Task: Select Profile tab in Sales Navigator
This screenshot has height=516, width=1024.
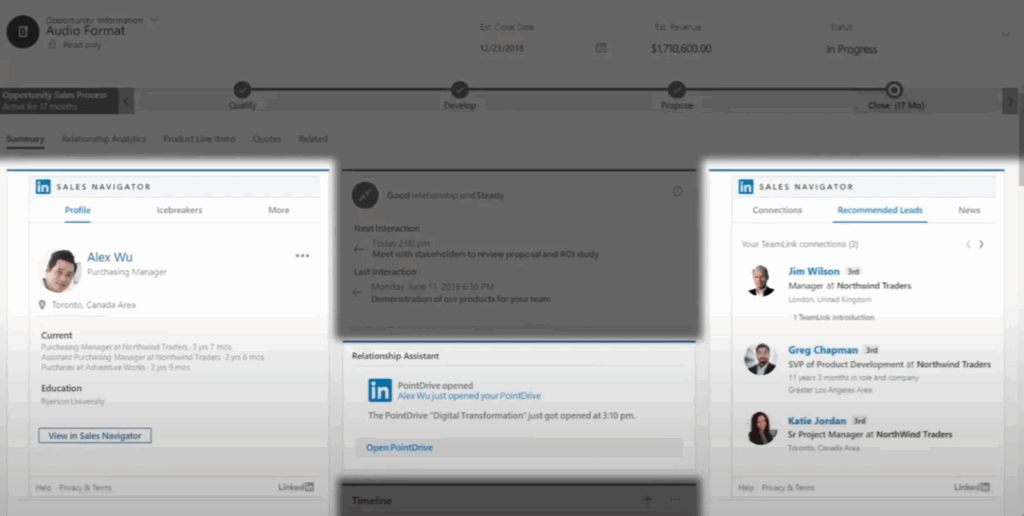Action: (x=78, y=210)
